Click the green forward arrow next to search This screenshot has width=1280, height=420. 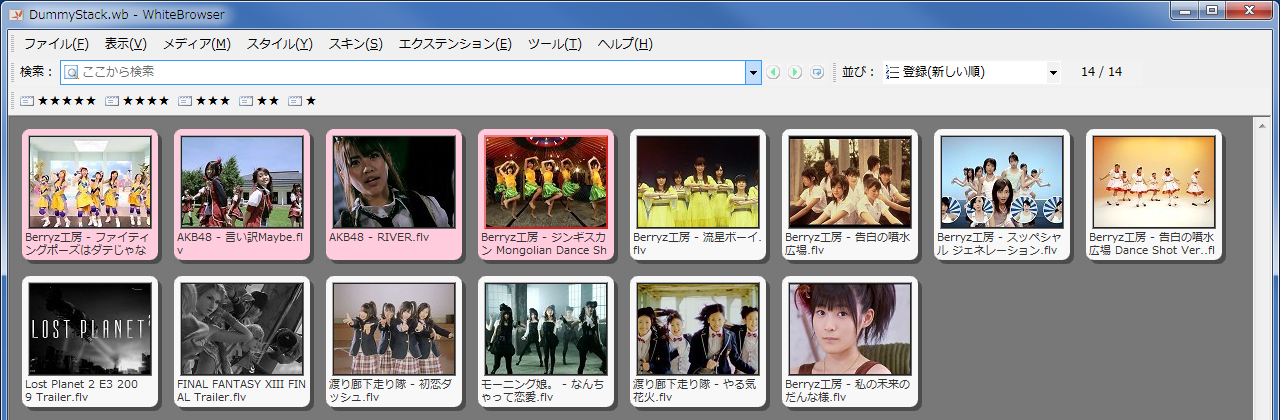(795, 73)
